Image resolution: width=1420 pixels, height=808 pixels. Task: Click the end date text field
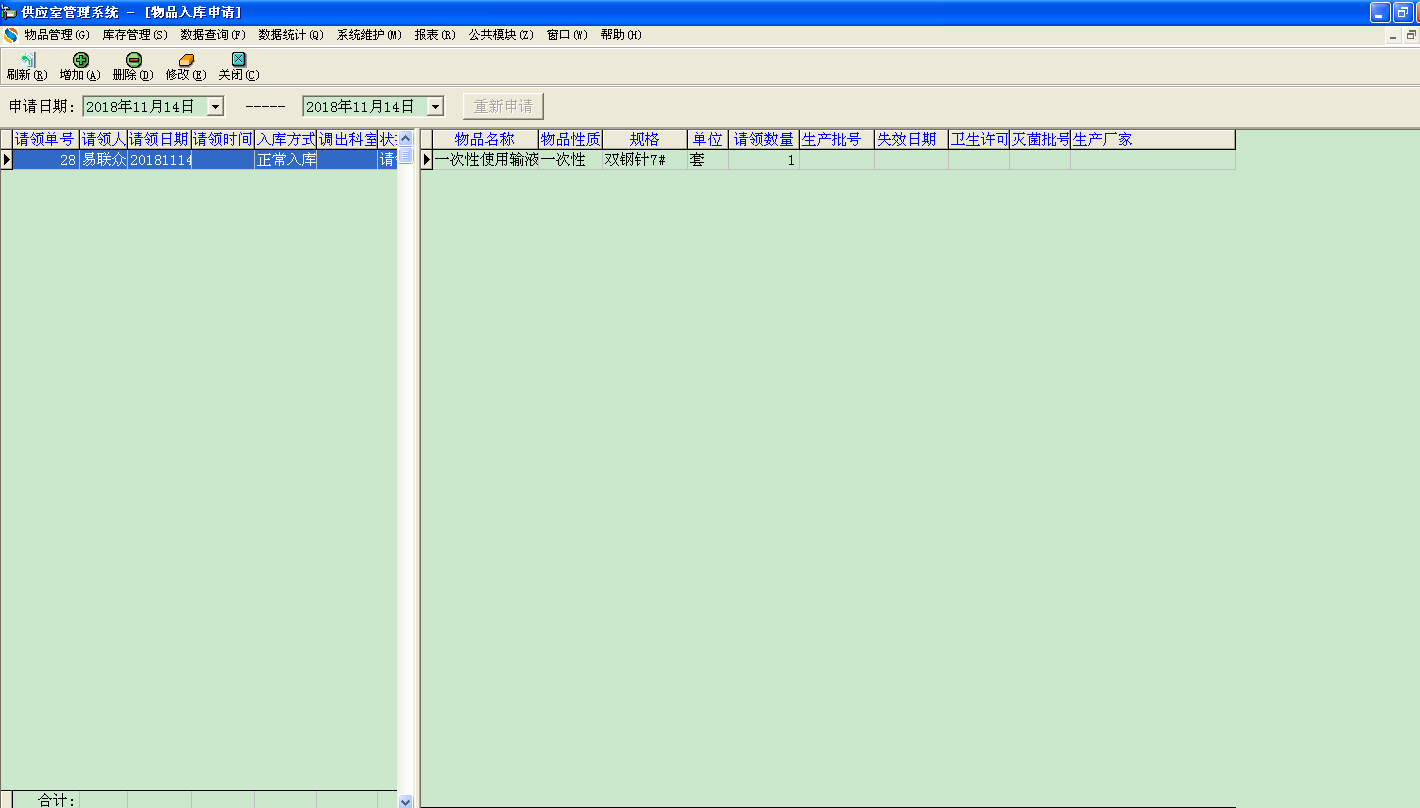365,106
